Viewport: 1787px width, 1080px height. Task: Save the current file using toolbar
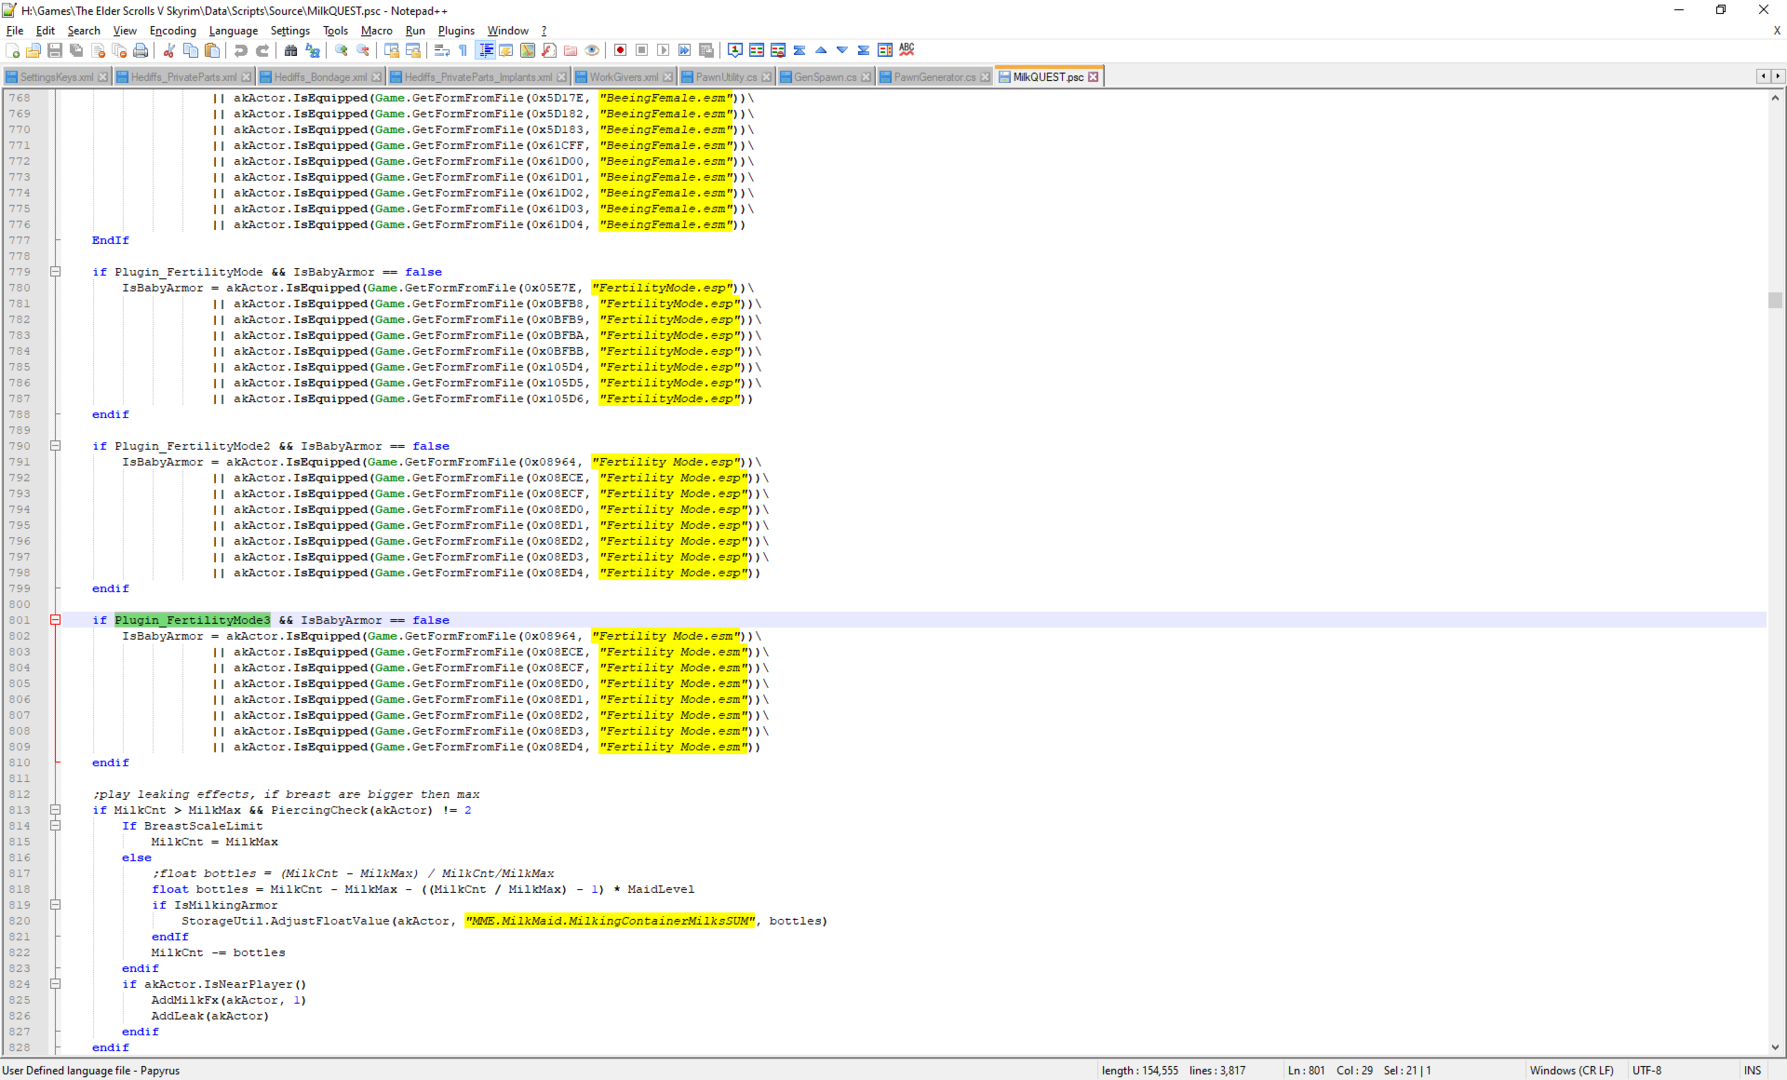coord(55,50)
